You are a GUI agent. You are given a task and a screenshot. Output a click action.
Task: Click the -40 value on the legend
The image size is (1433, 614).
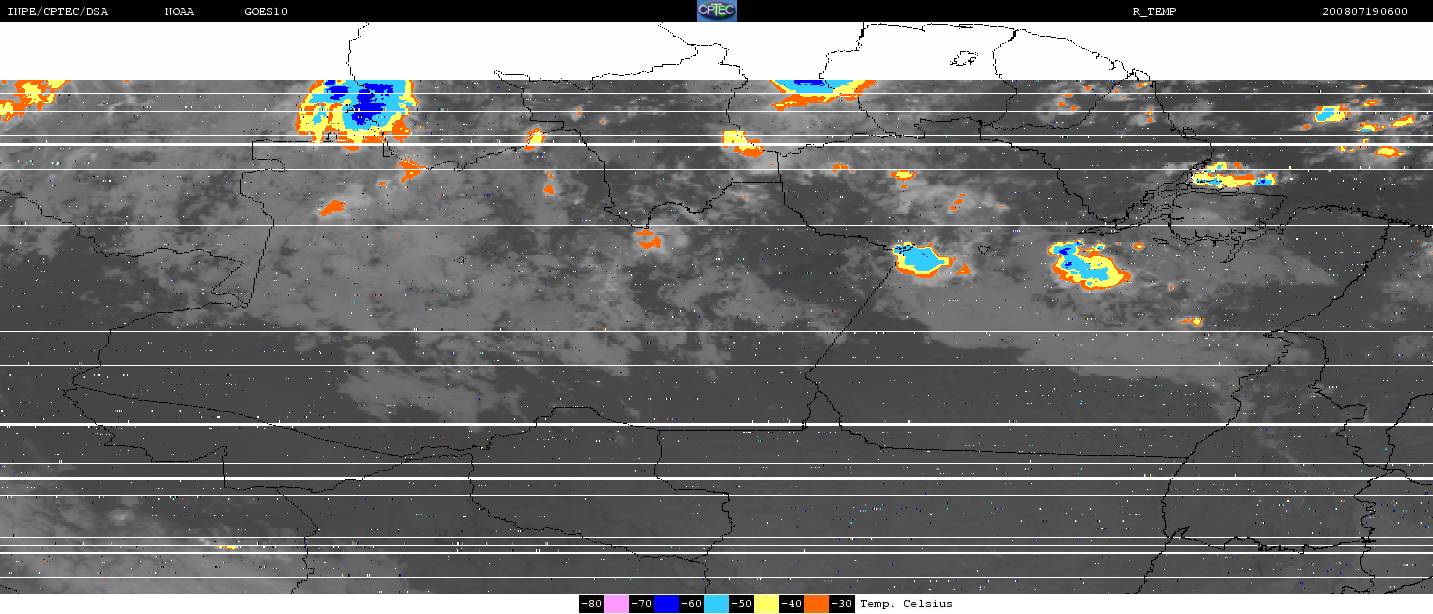click(x=791, y=604)
